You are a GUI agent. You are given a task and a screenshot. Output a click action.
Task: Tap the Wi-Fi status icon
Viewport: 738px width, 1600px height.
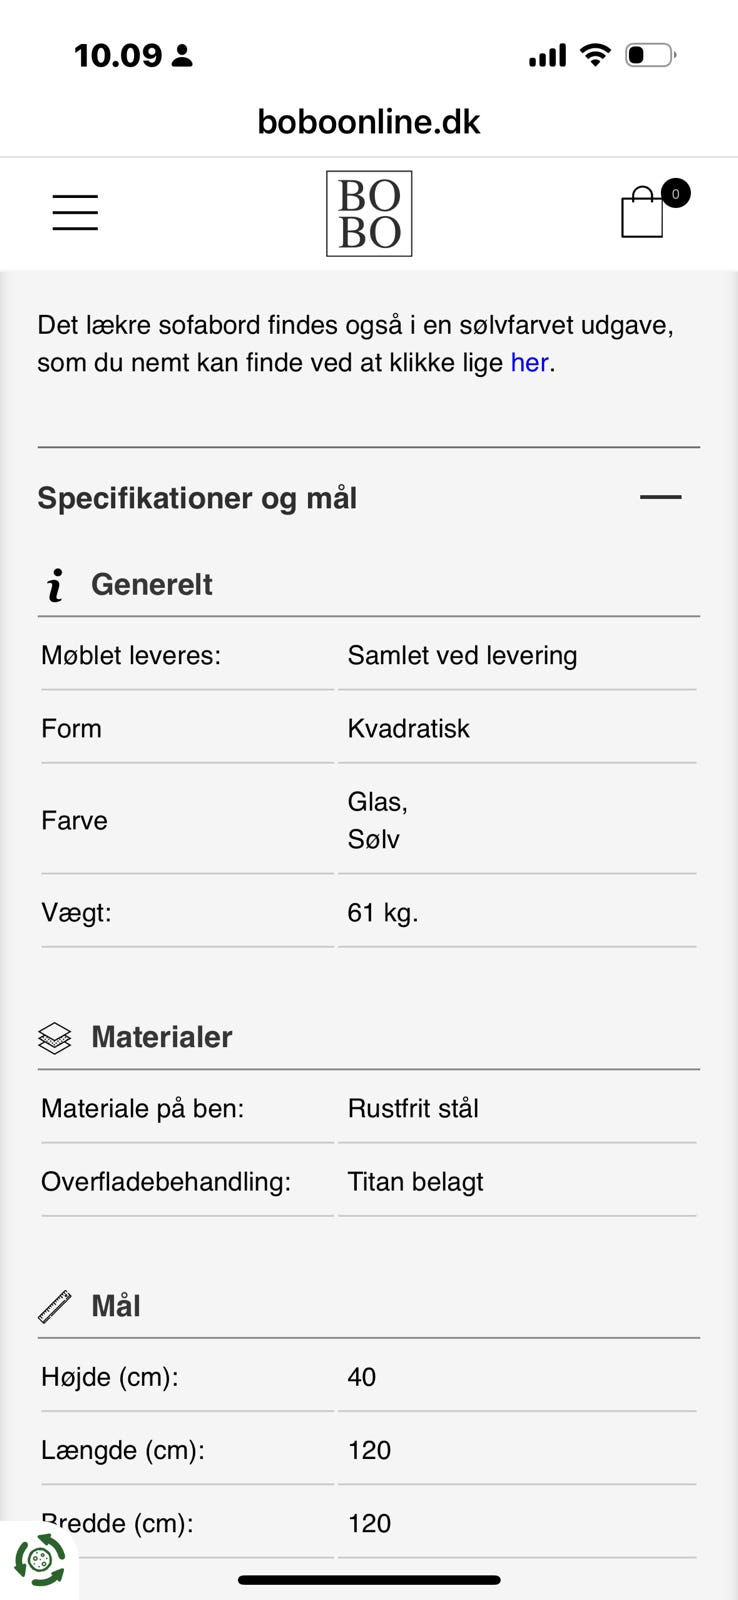click(x=595, y=55)
